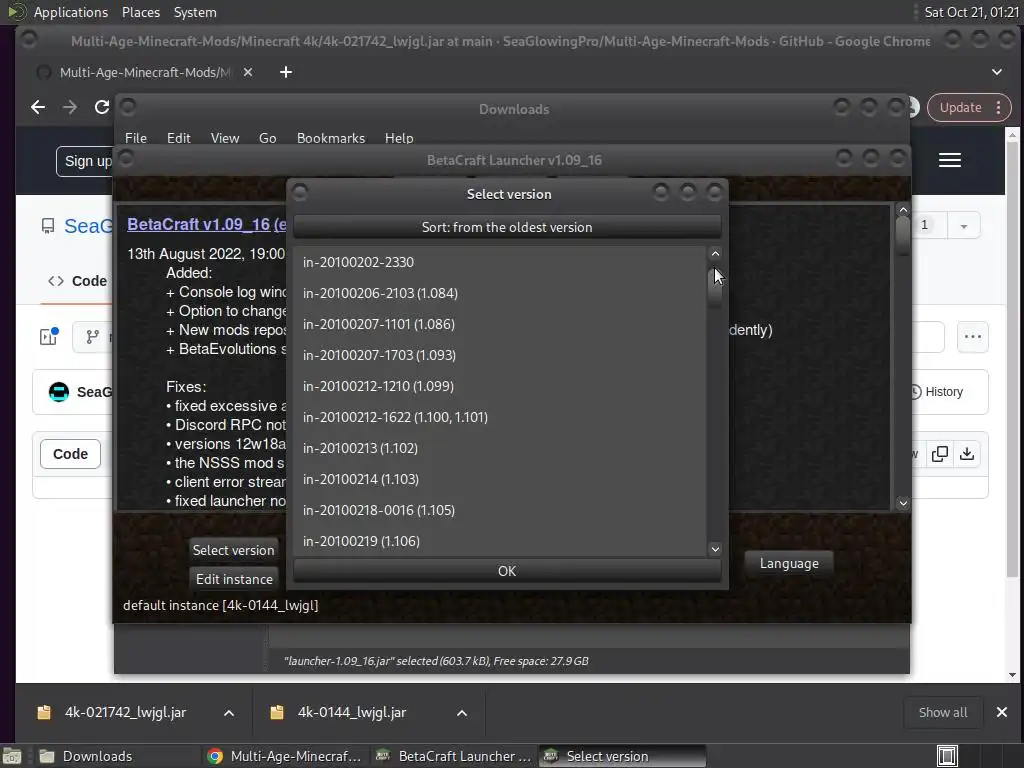View file History on GitHub

pos(937,392)
